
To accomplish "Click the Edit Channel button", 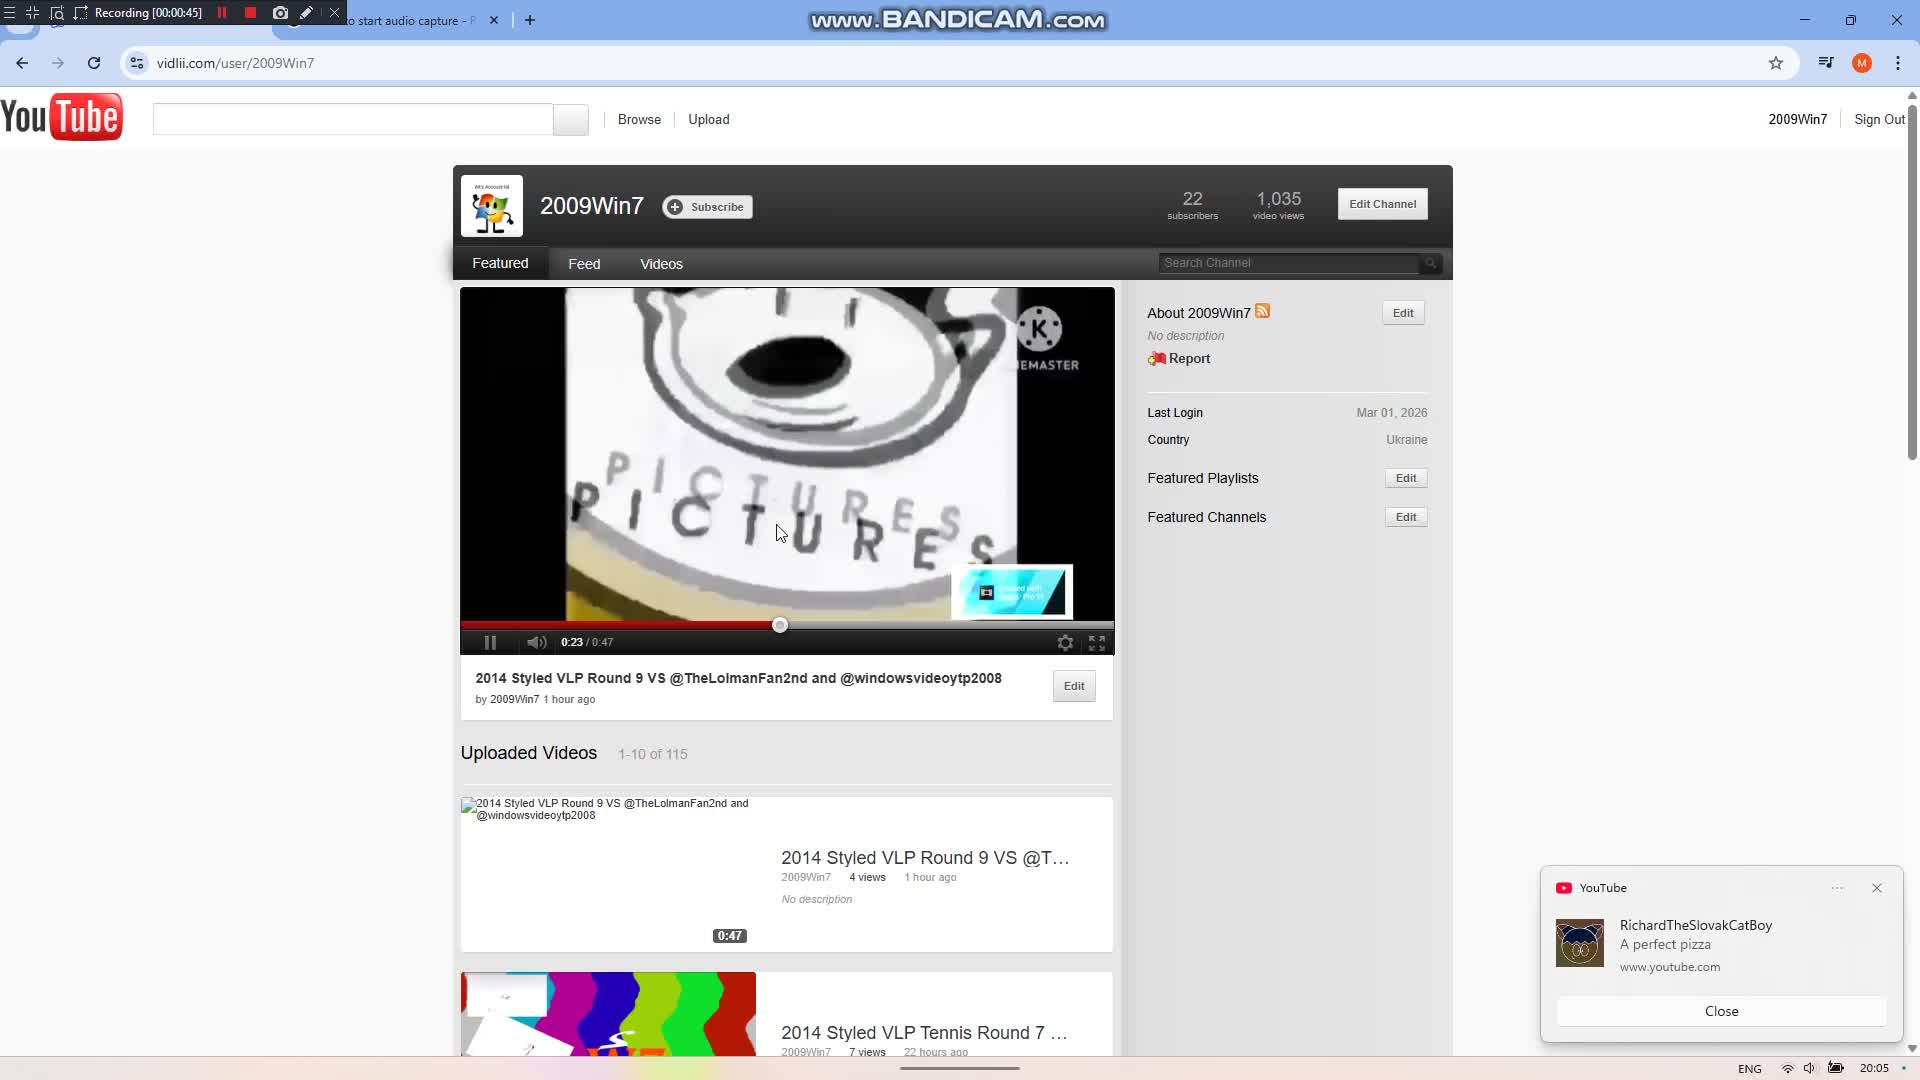I will click(x=1382, y=204).
